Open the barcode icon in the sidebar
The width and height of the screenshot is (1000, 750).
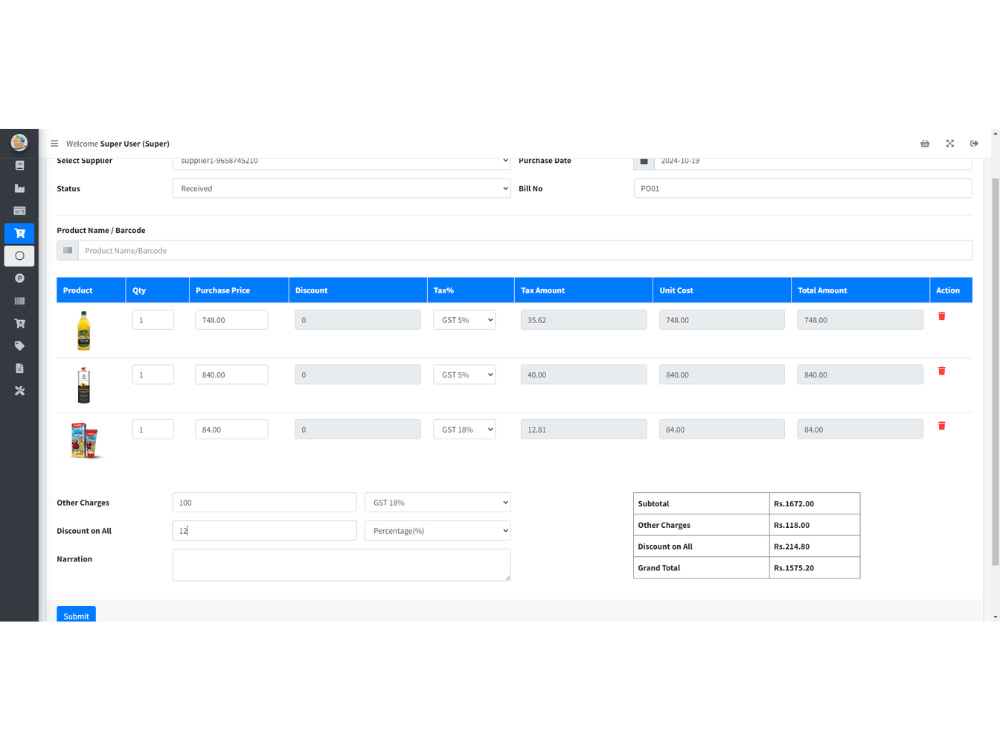click(19, 301)
